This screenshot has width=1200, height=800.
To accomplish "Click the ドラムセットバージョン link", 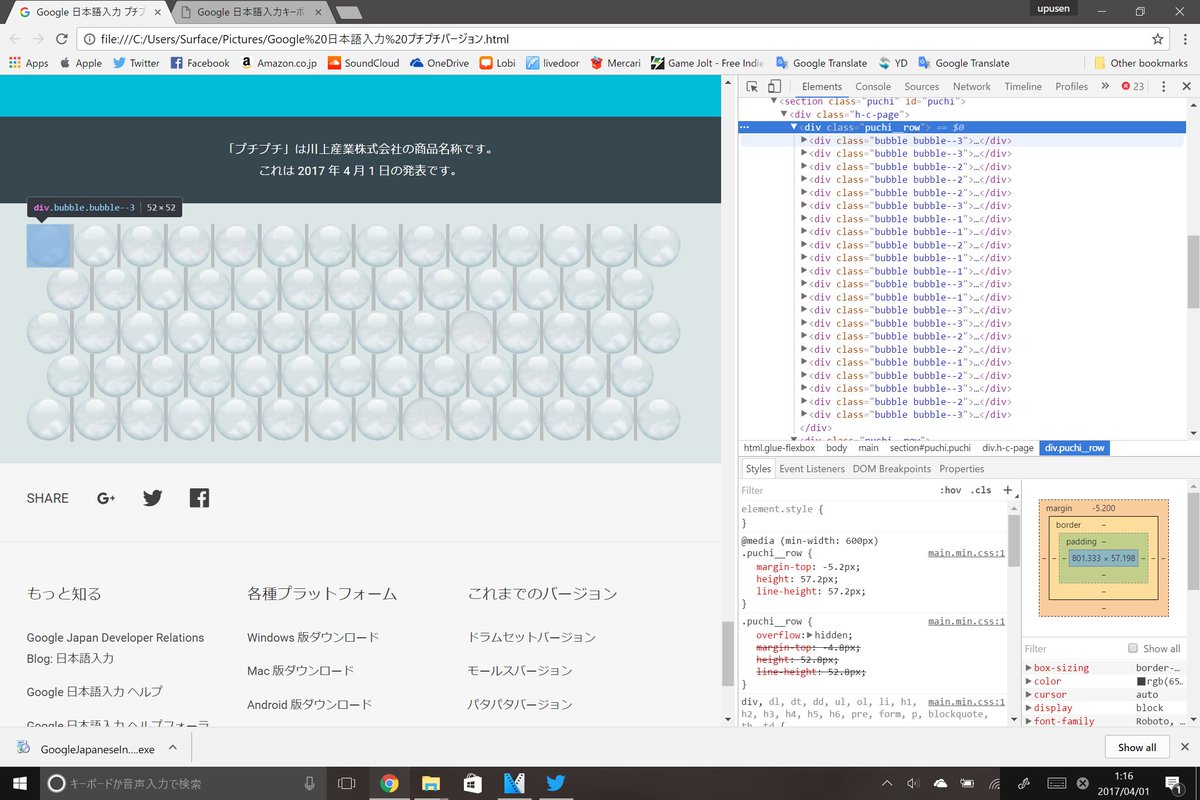I will tap(531, 637).
